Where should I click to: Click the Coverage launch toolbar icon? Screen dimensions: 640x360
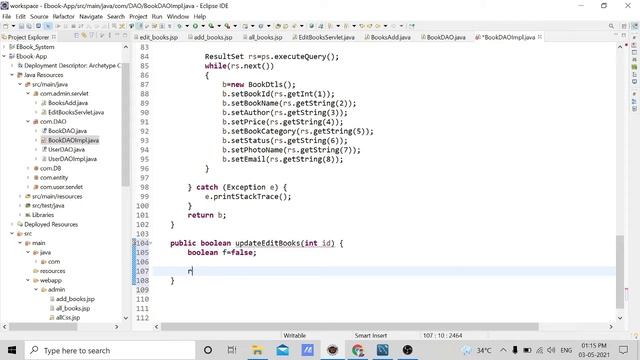pyautogui.click(x=211, y=26)
